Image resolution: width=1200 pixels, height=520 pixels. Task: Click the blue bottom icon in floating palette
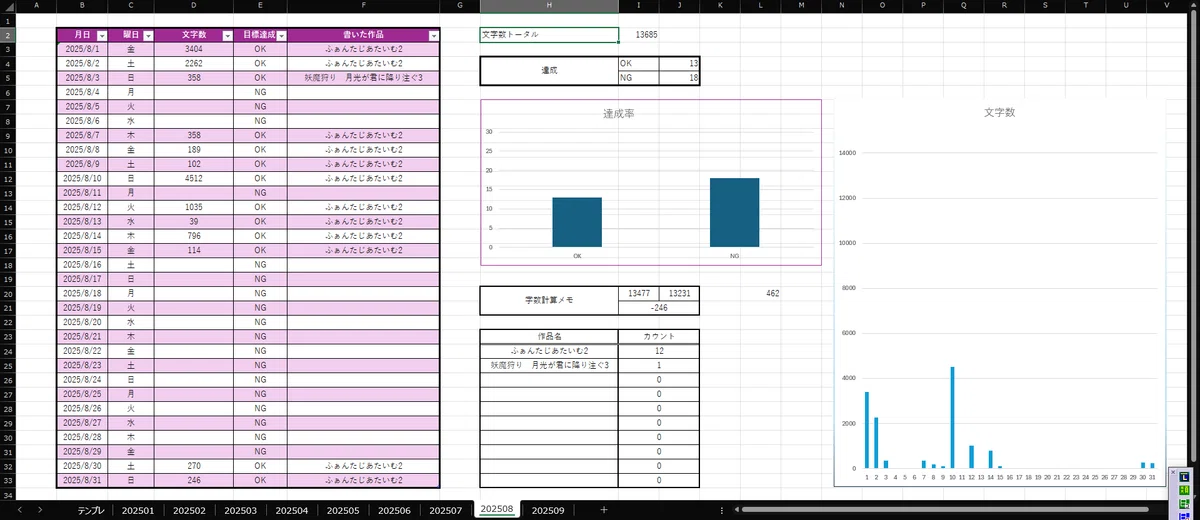click(1184, 516)
